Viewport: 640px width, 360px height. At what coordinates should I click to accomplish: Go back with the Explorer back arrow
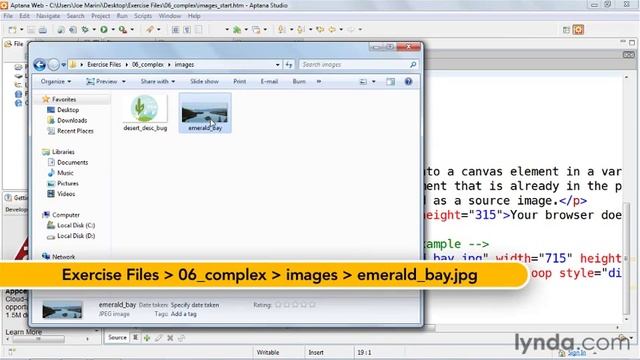[40, 64]
